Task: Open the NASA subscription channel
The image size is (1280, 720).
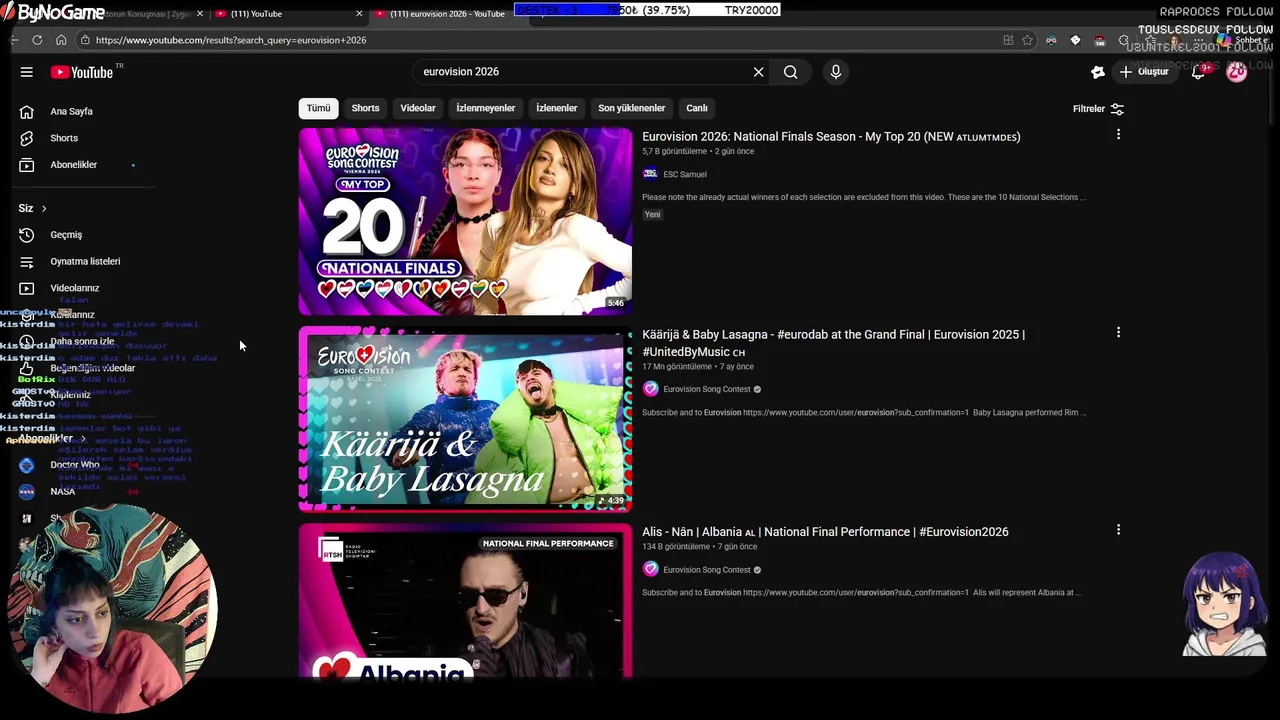Action: [62, 492]
